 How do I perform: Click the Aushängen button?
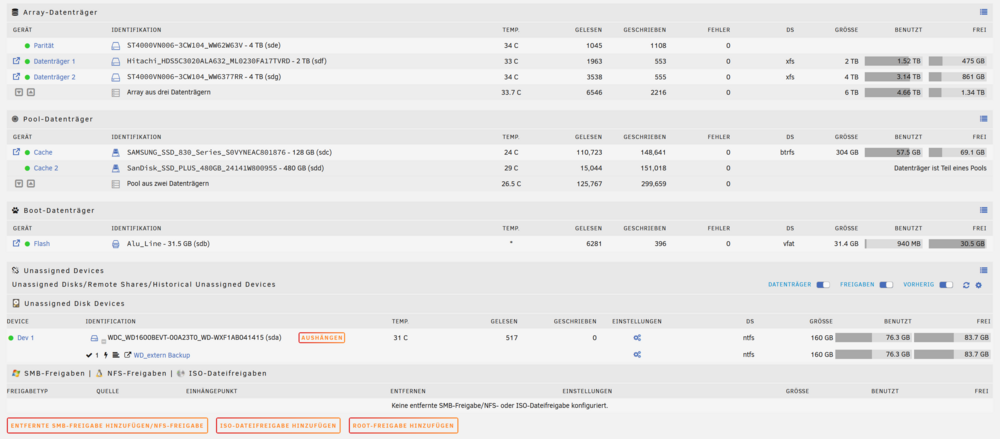pyautogui.click(x=321, y=338)
